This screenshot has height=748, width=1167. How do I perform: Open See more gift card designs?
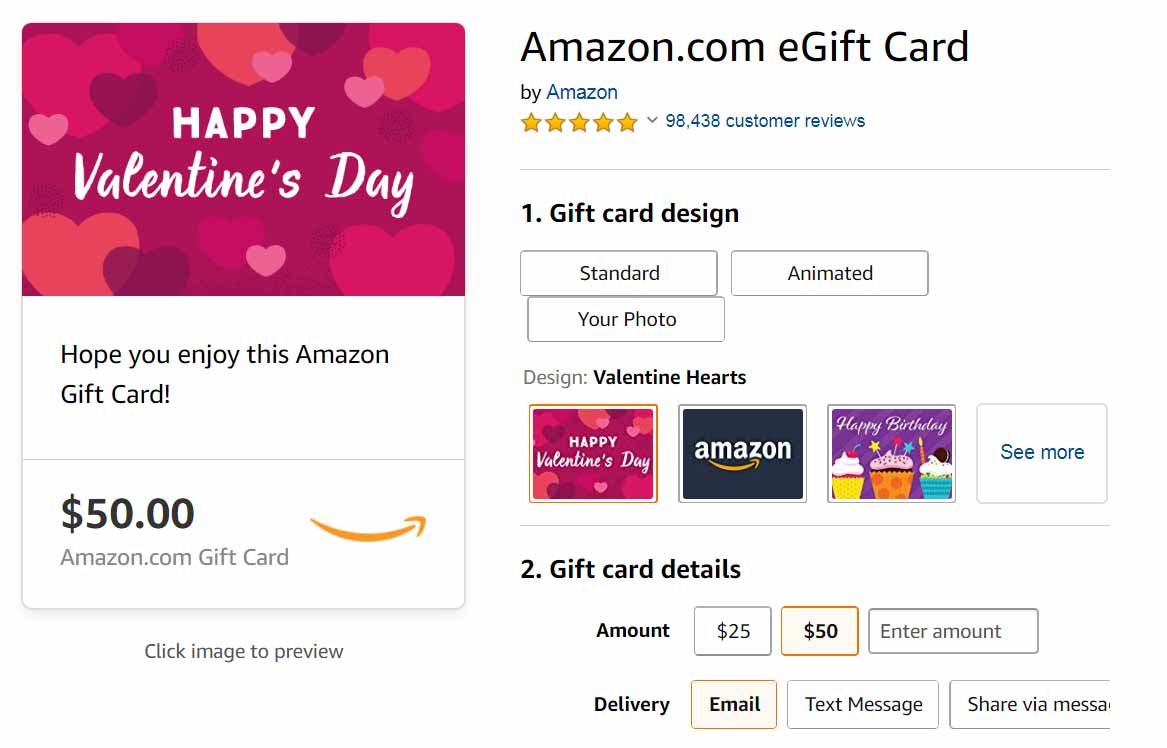[1041, 452]
